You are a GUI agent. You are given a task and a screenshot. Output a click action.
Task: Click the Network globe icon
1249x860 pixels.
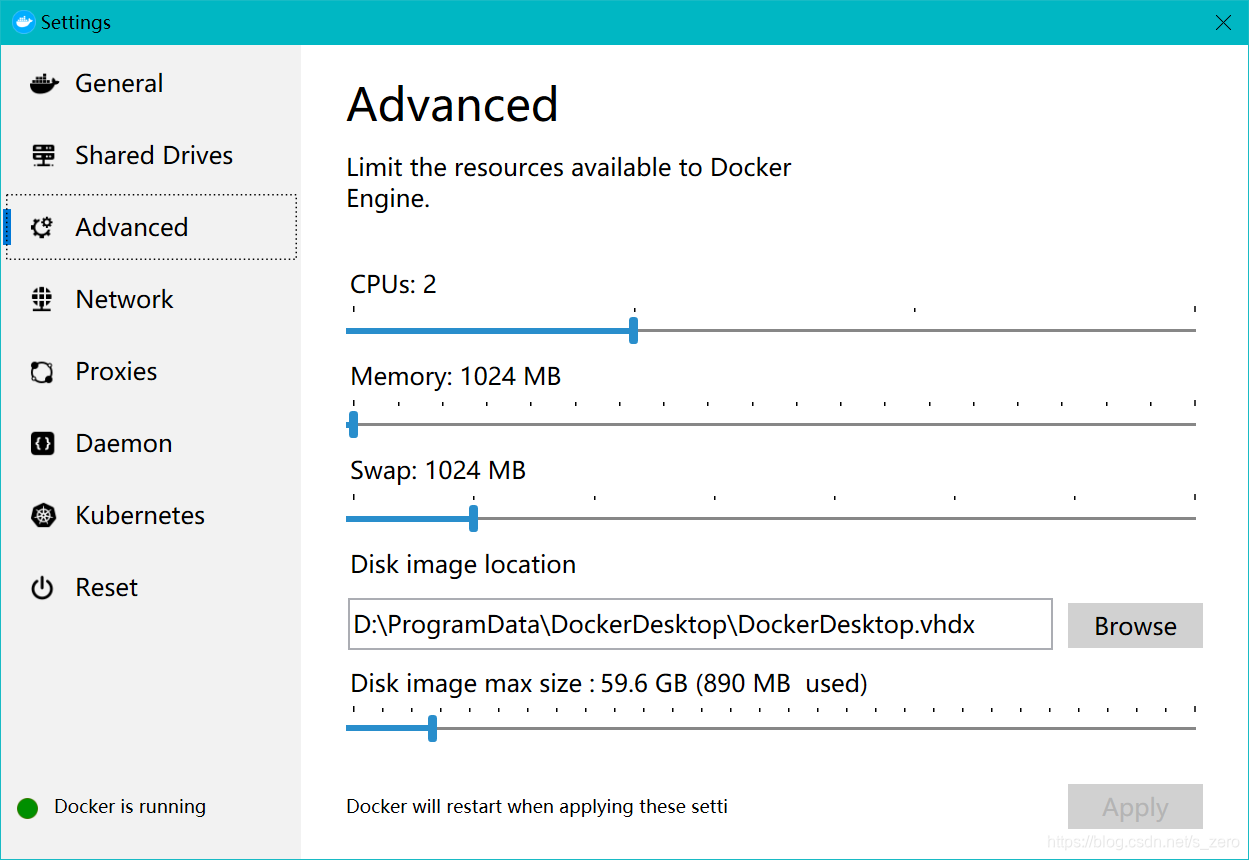click(42, 300)
